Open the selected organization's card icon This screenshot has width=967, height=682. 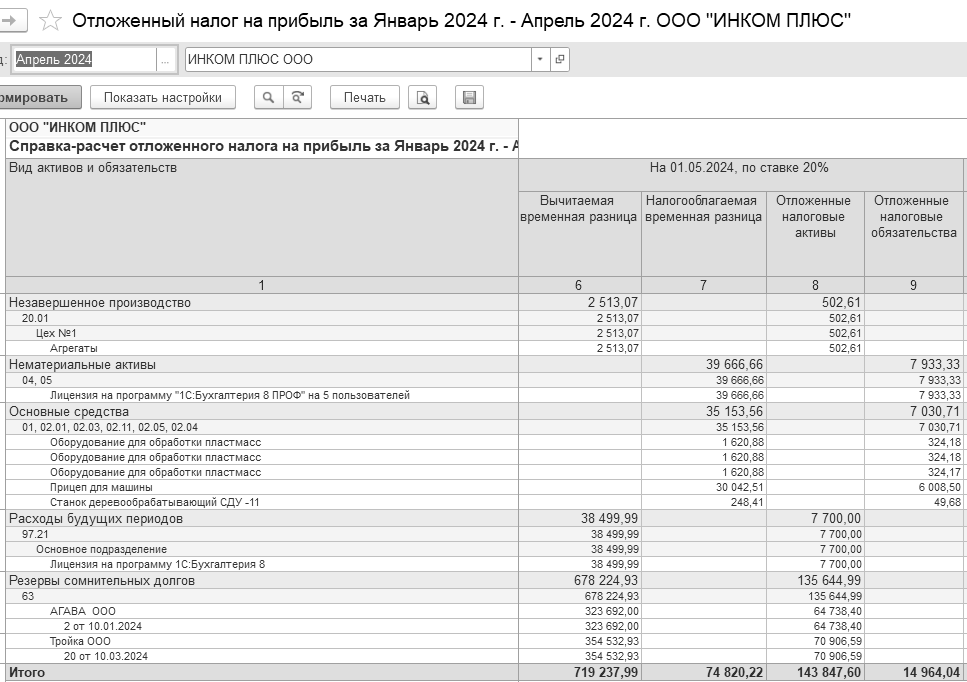click(x=559, y=59)
